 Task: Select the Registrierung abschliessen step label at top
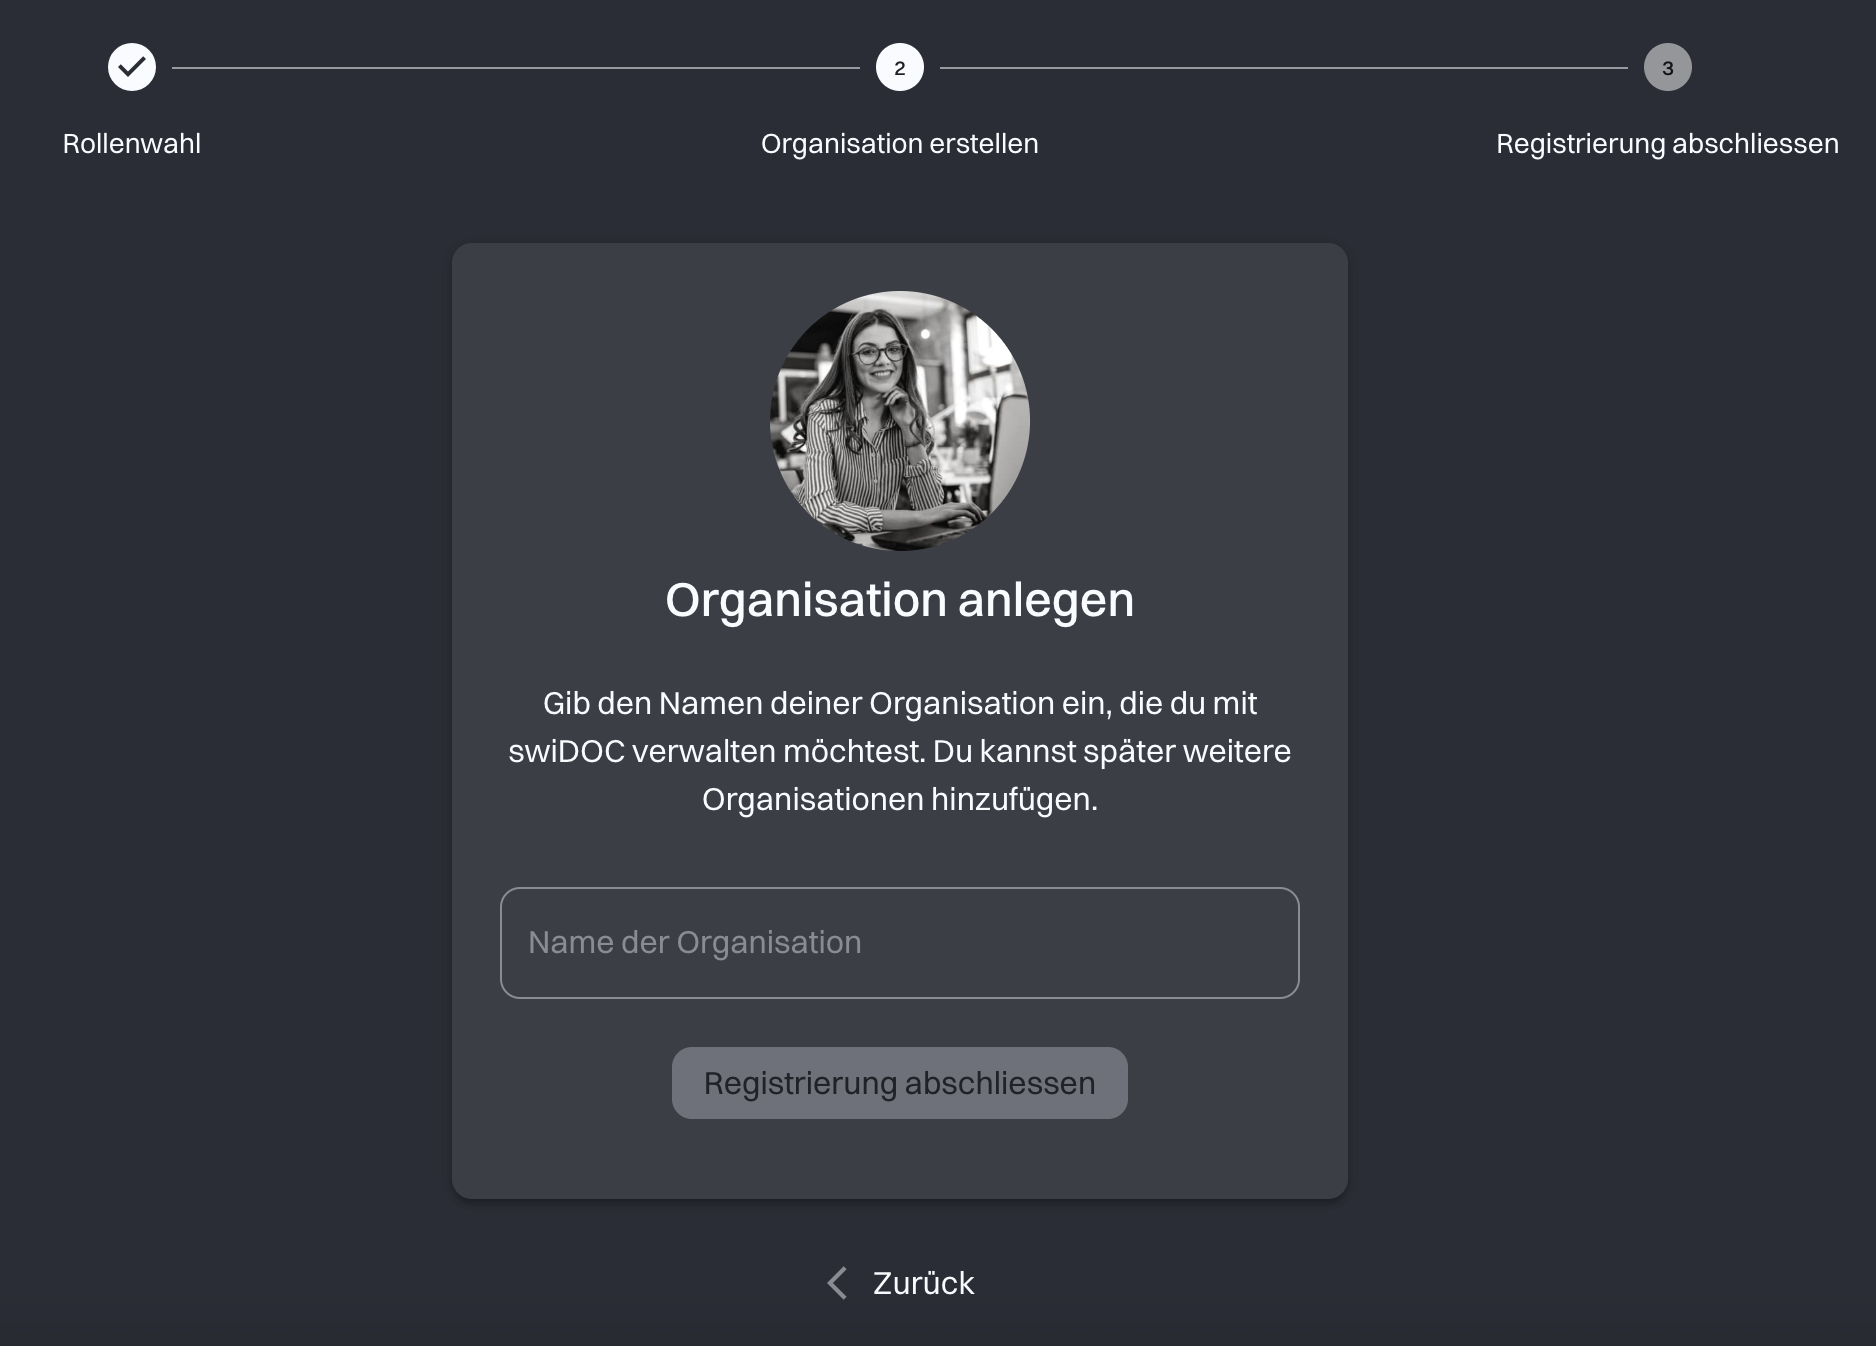click(x=1667, y=144)
